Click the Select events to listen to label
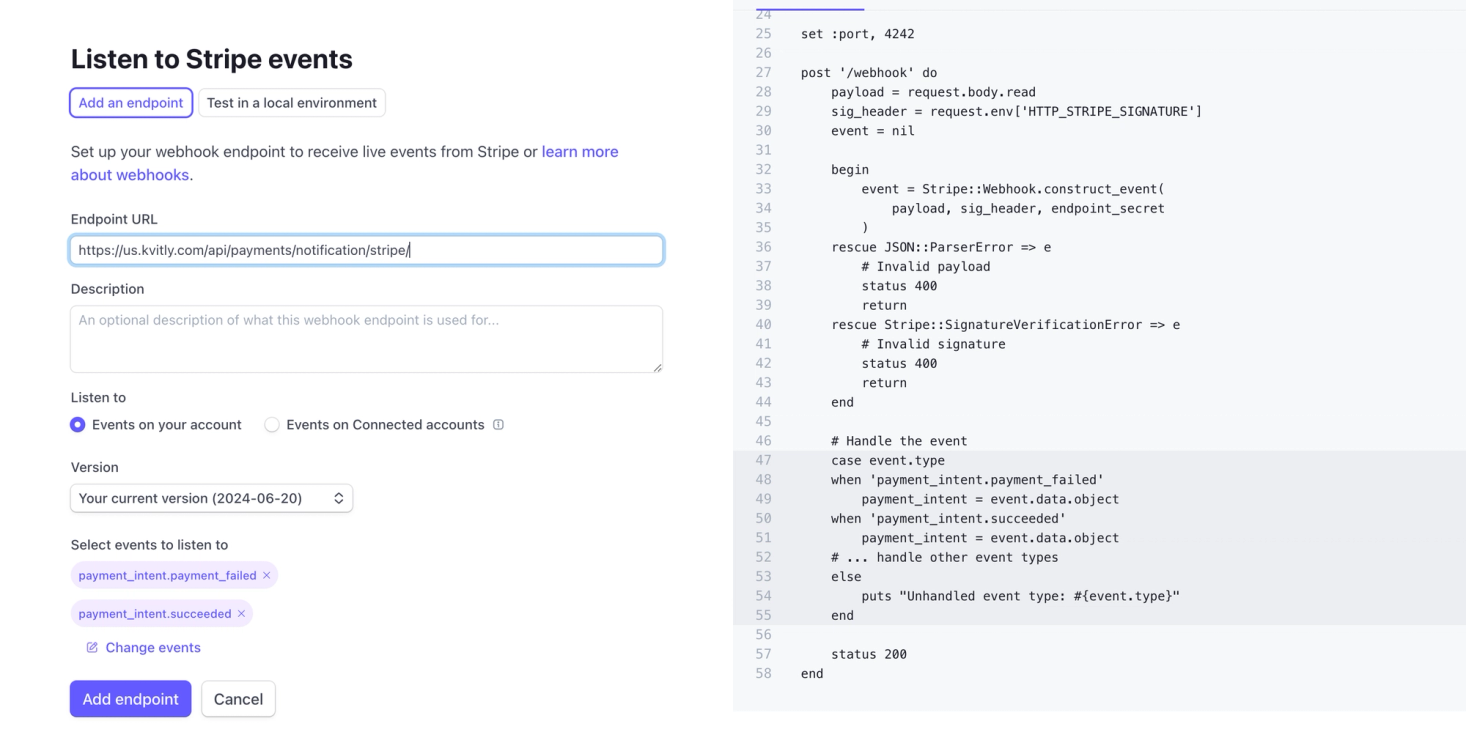 click(x=149, y=545)
